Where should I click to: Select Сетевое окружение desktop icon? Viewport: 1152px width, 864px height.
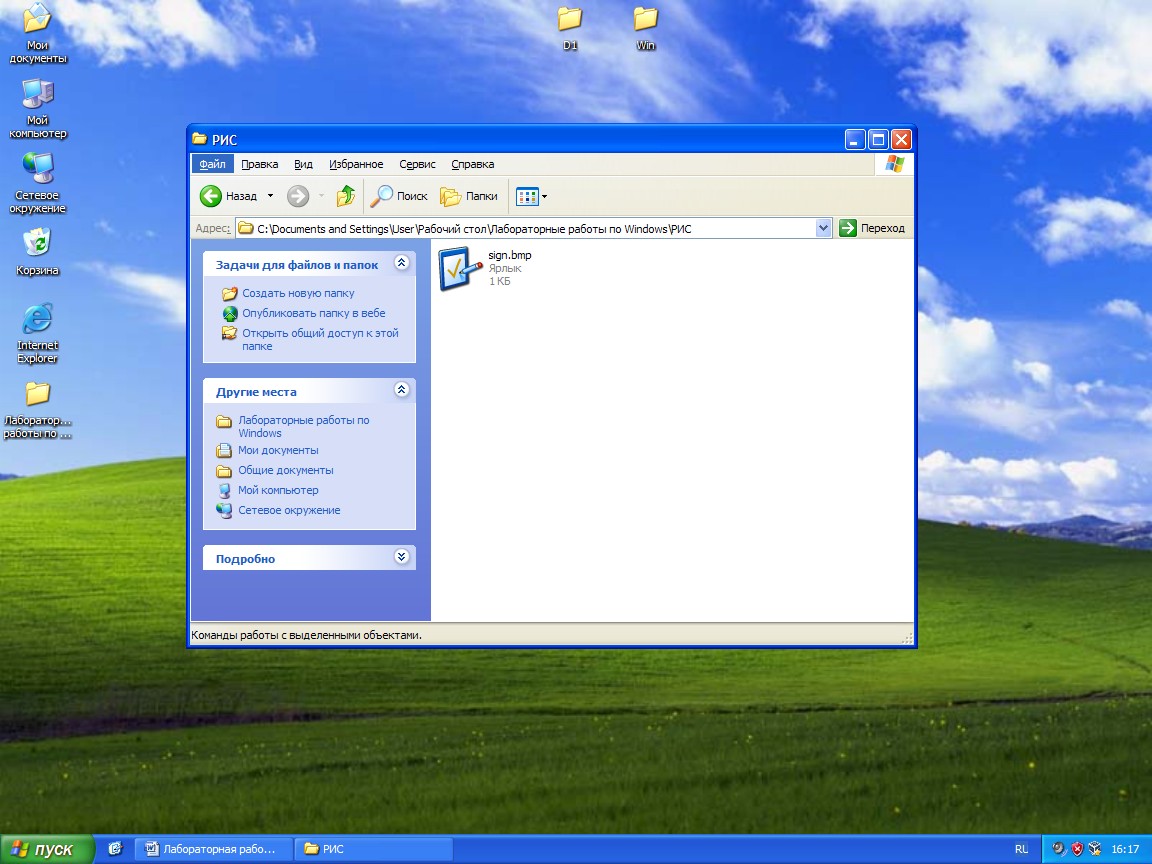[37, 183]
